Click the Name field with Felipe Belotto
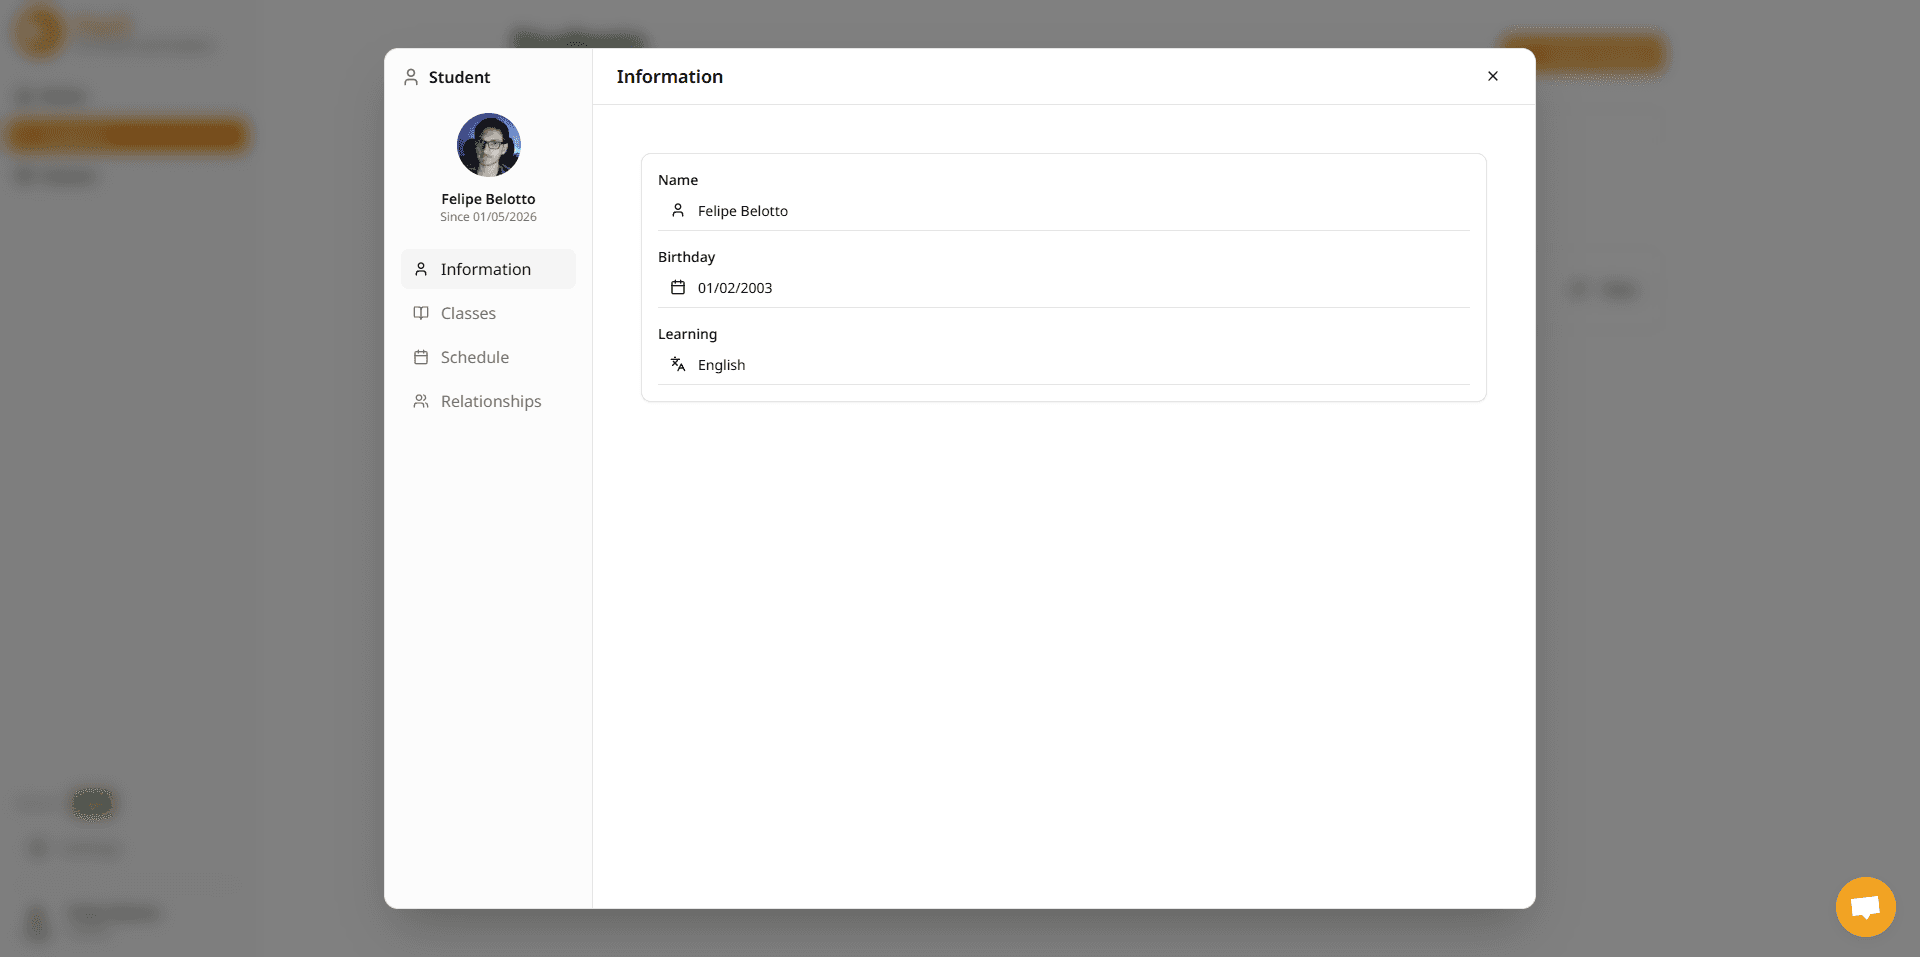1920x957 pixels. click(x=1064, y=211)
